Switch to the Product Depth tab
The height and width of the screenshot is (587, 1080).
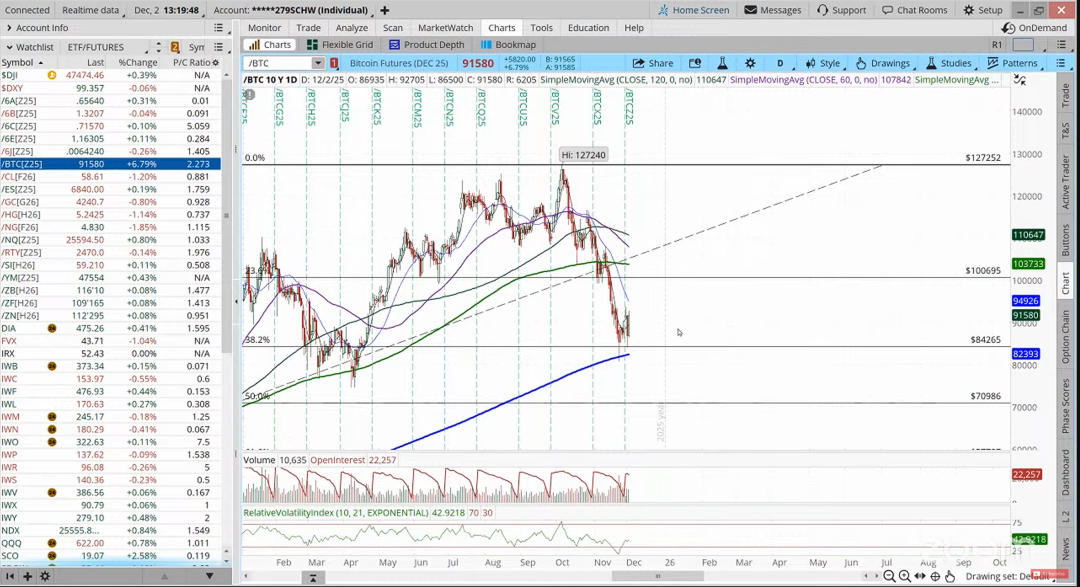tap(424, 44)
